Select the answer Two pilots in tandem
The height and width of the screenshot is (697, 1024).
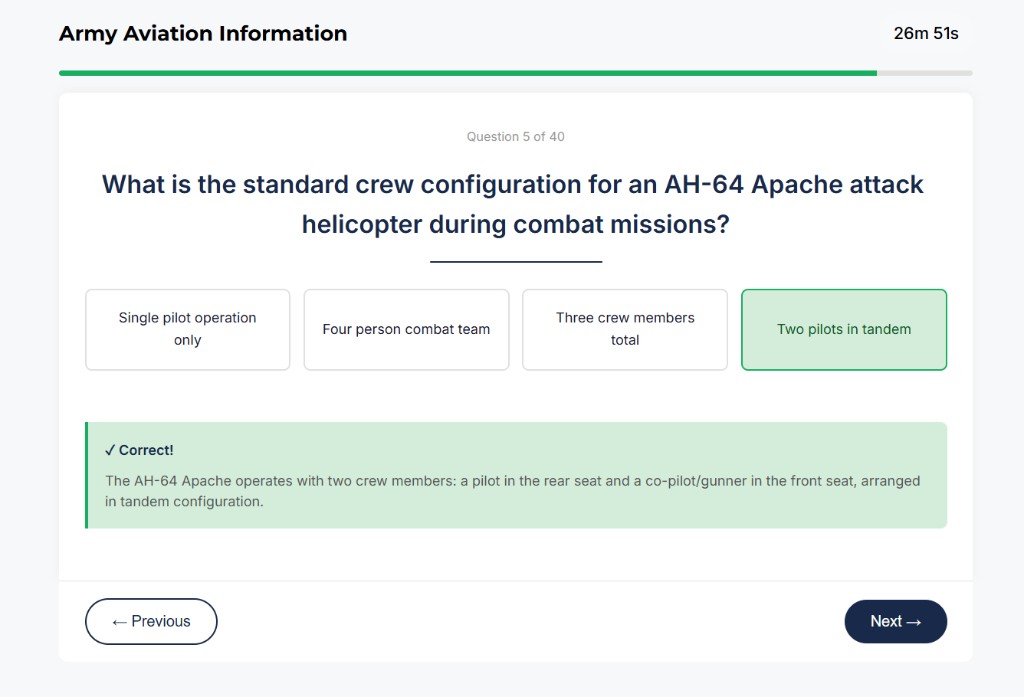pos(844,329)
